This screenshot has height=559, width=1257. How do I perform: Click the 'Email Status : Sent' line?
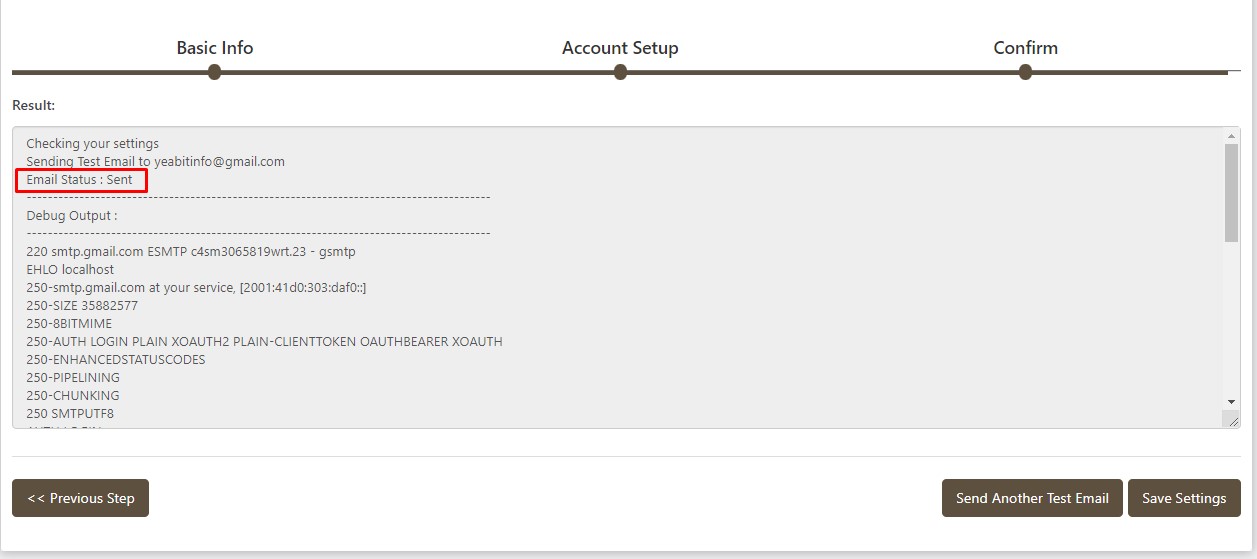(80, 180)
